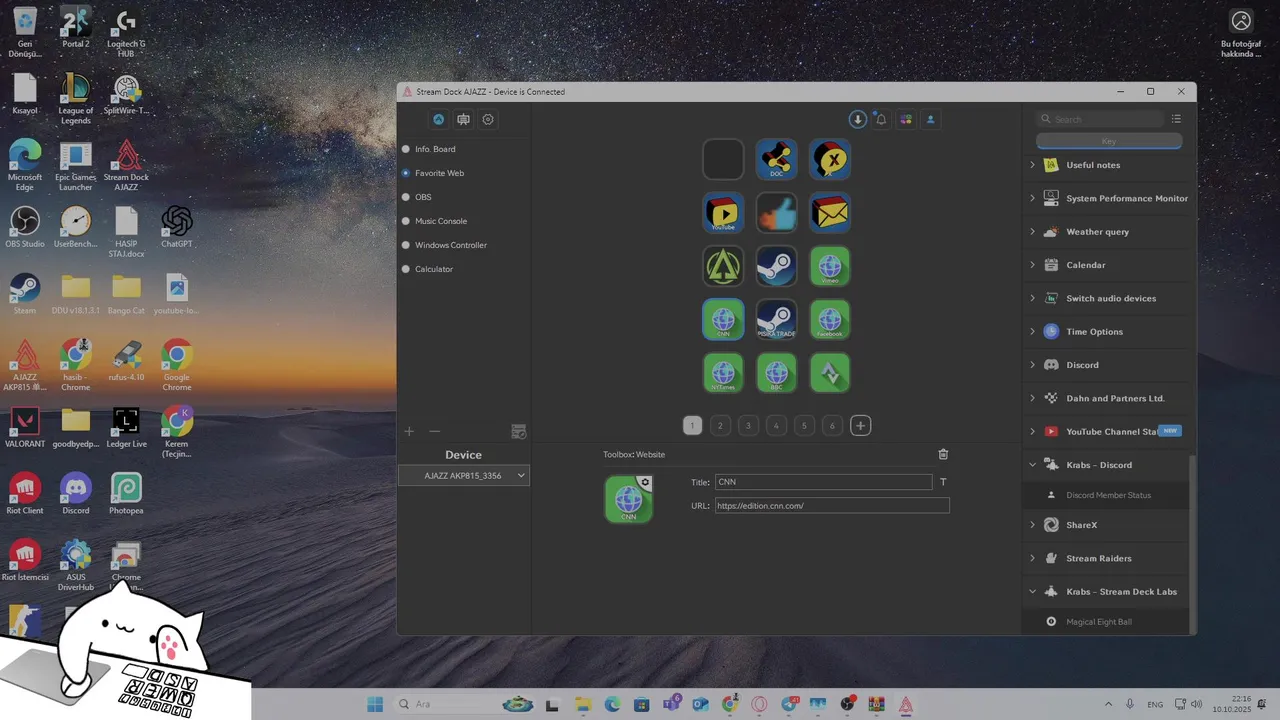
Task: Toggle the list view icon beside search
Action: pyautogui.click(x=1176, y=119)
